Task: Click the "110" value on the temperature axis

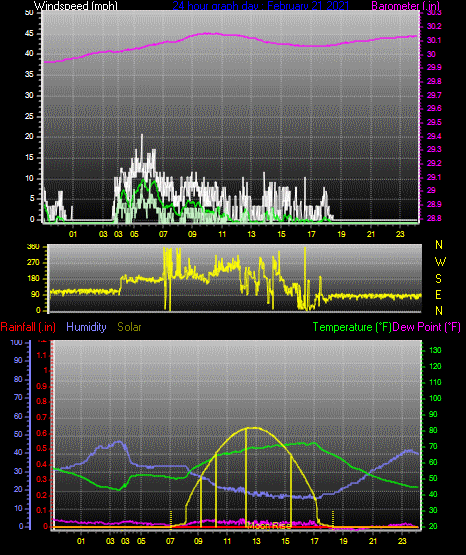Action: tap(435, 382)
